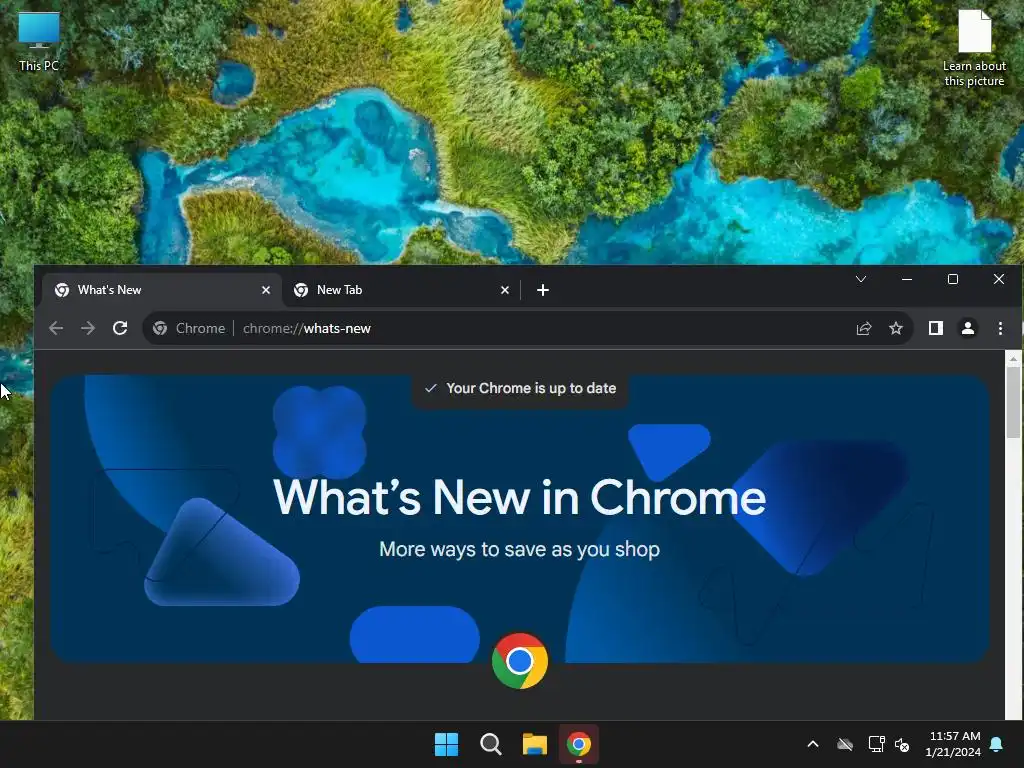
Task: Open Chrome three-dot menu
Action: tap(1000, 328)
